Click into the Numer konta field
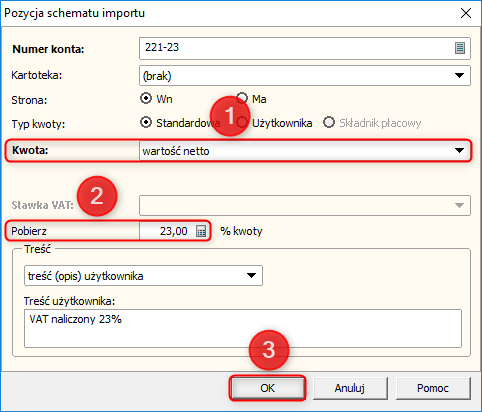 [x=297, y=48]
